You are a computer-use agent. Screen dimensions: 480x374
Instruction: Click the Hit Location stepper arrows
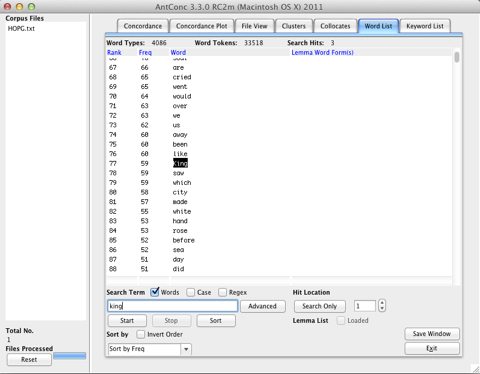(382, 306)
